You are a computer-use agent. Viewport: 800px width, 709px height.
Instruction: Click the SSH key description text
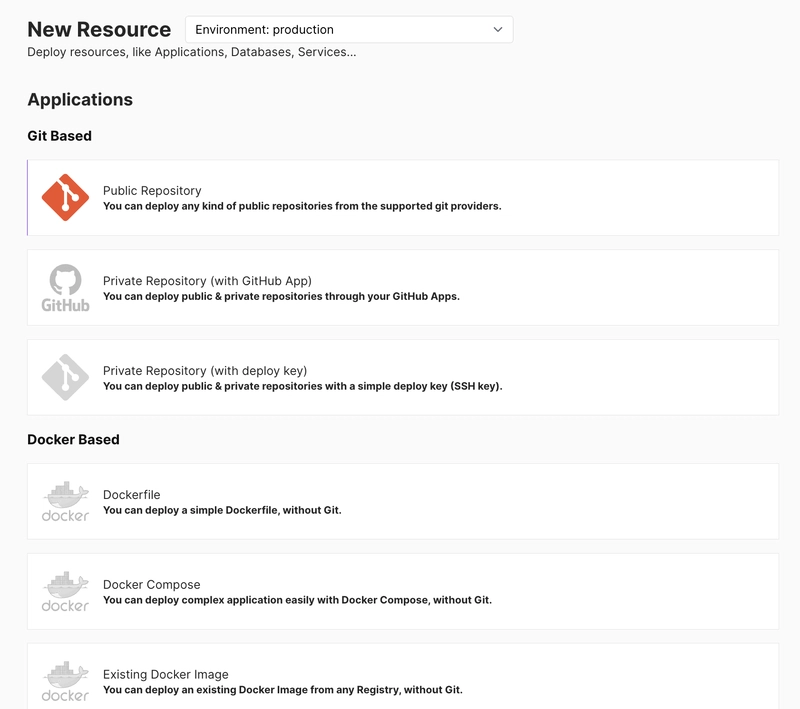pos(303,386)
